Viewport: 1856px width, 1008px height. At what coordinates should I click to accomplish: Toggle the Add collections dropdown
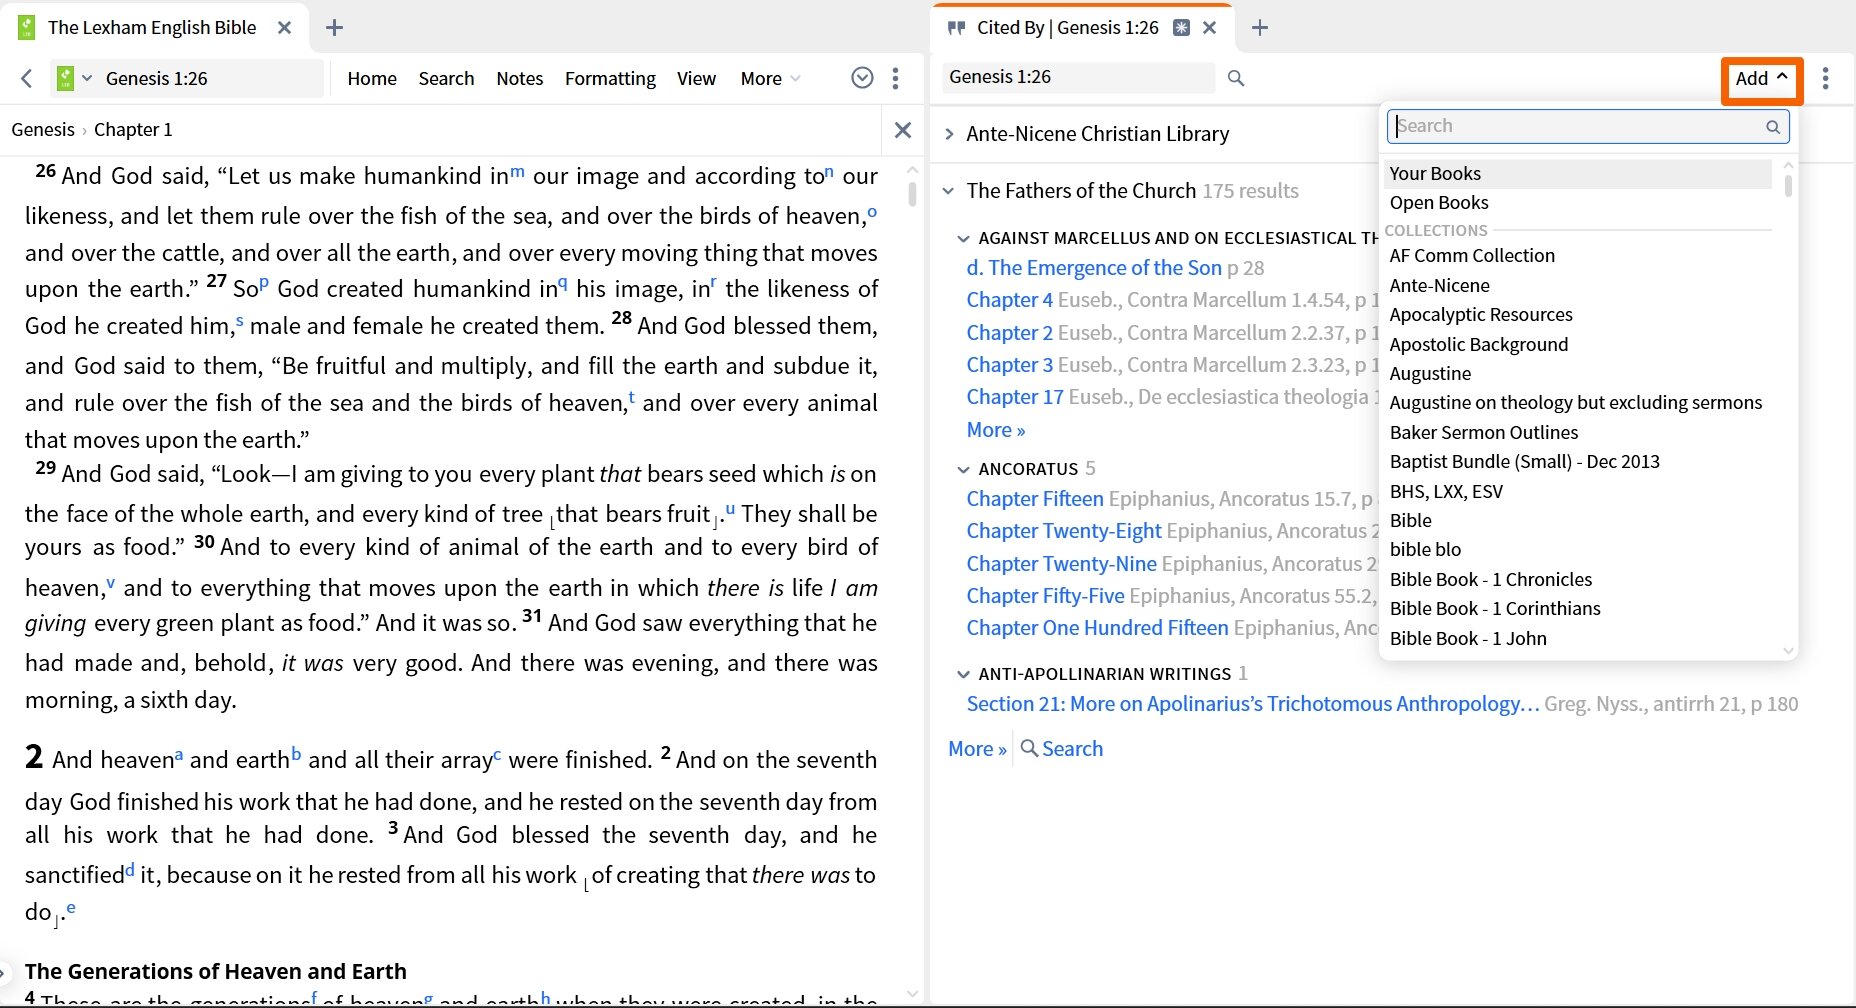tap(1761, 79)
